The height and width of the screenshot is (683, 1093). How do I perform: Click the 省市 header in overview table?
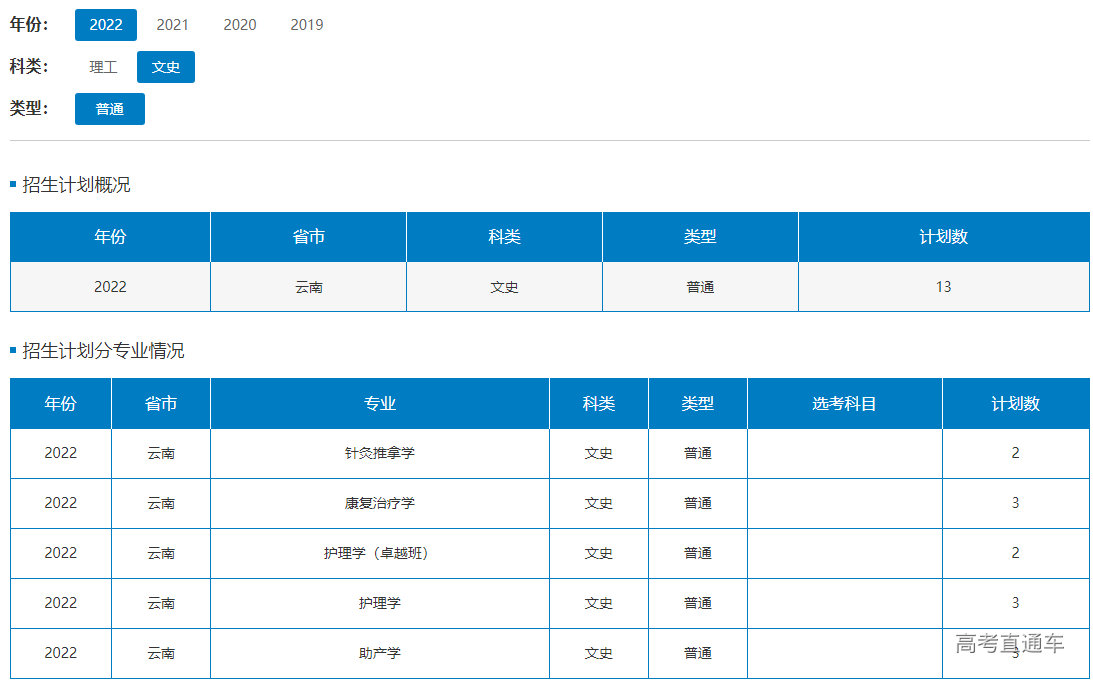point(308,237)
